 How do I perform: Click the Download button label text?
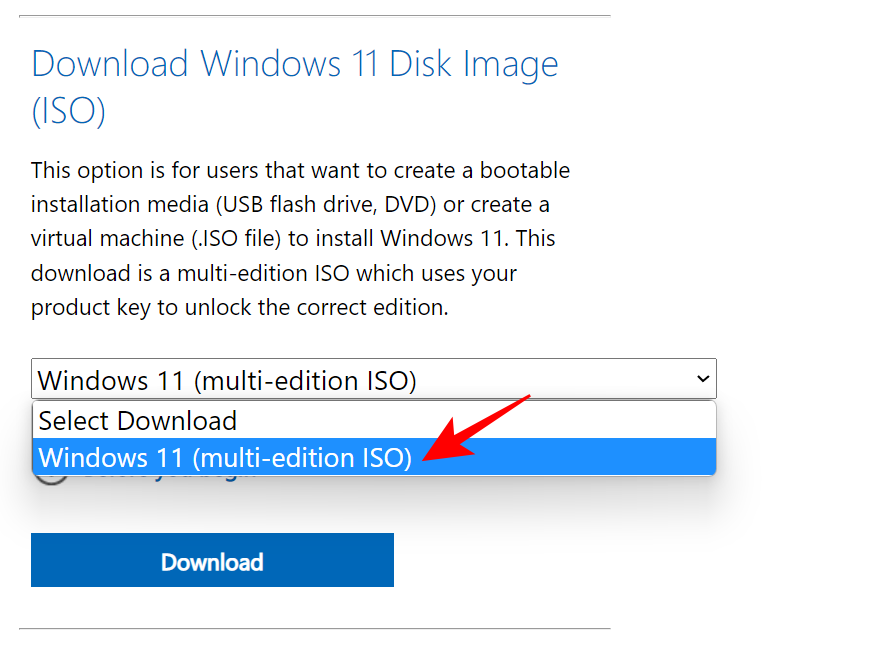point(212,561)
